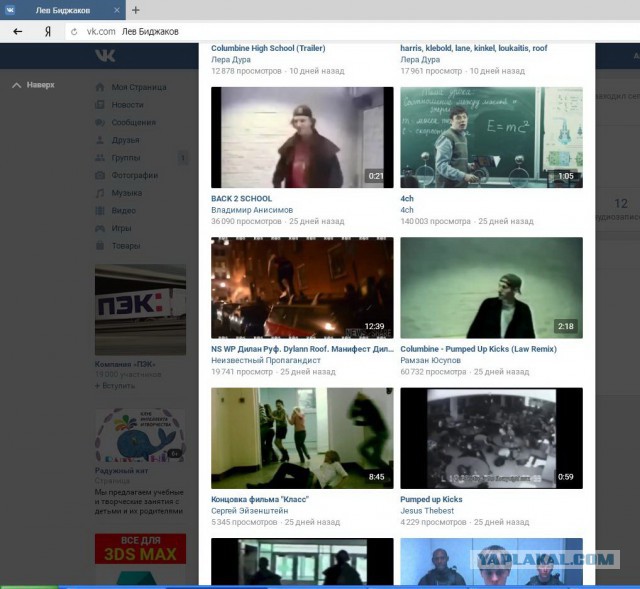Click the person icon beside Друзья
Screen dimensions: 640x589
point(100,140)
